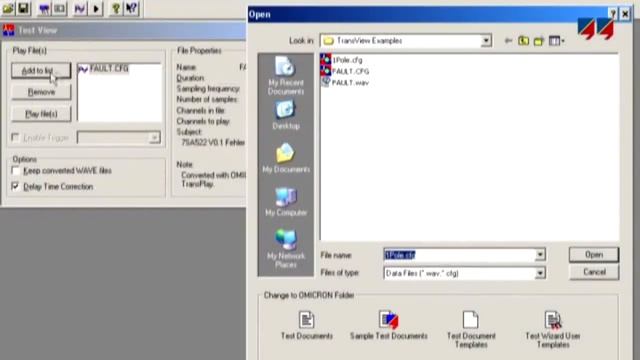Viewport: 640px width, 360px height.
Task: Go to My Recent Documents place
Action: pyautogui.click(x=286, y=76)
